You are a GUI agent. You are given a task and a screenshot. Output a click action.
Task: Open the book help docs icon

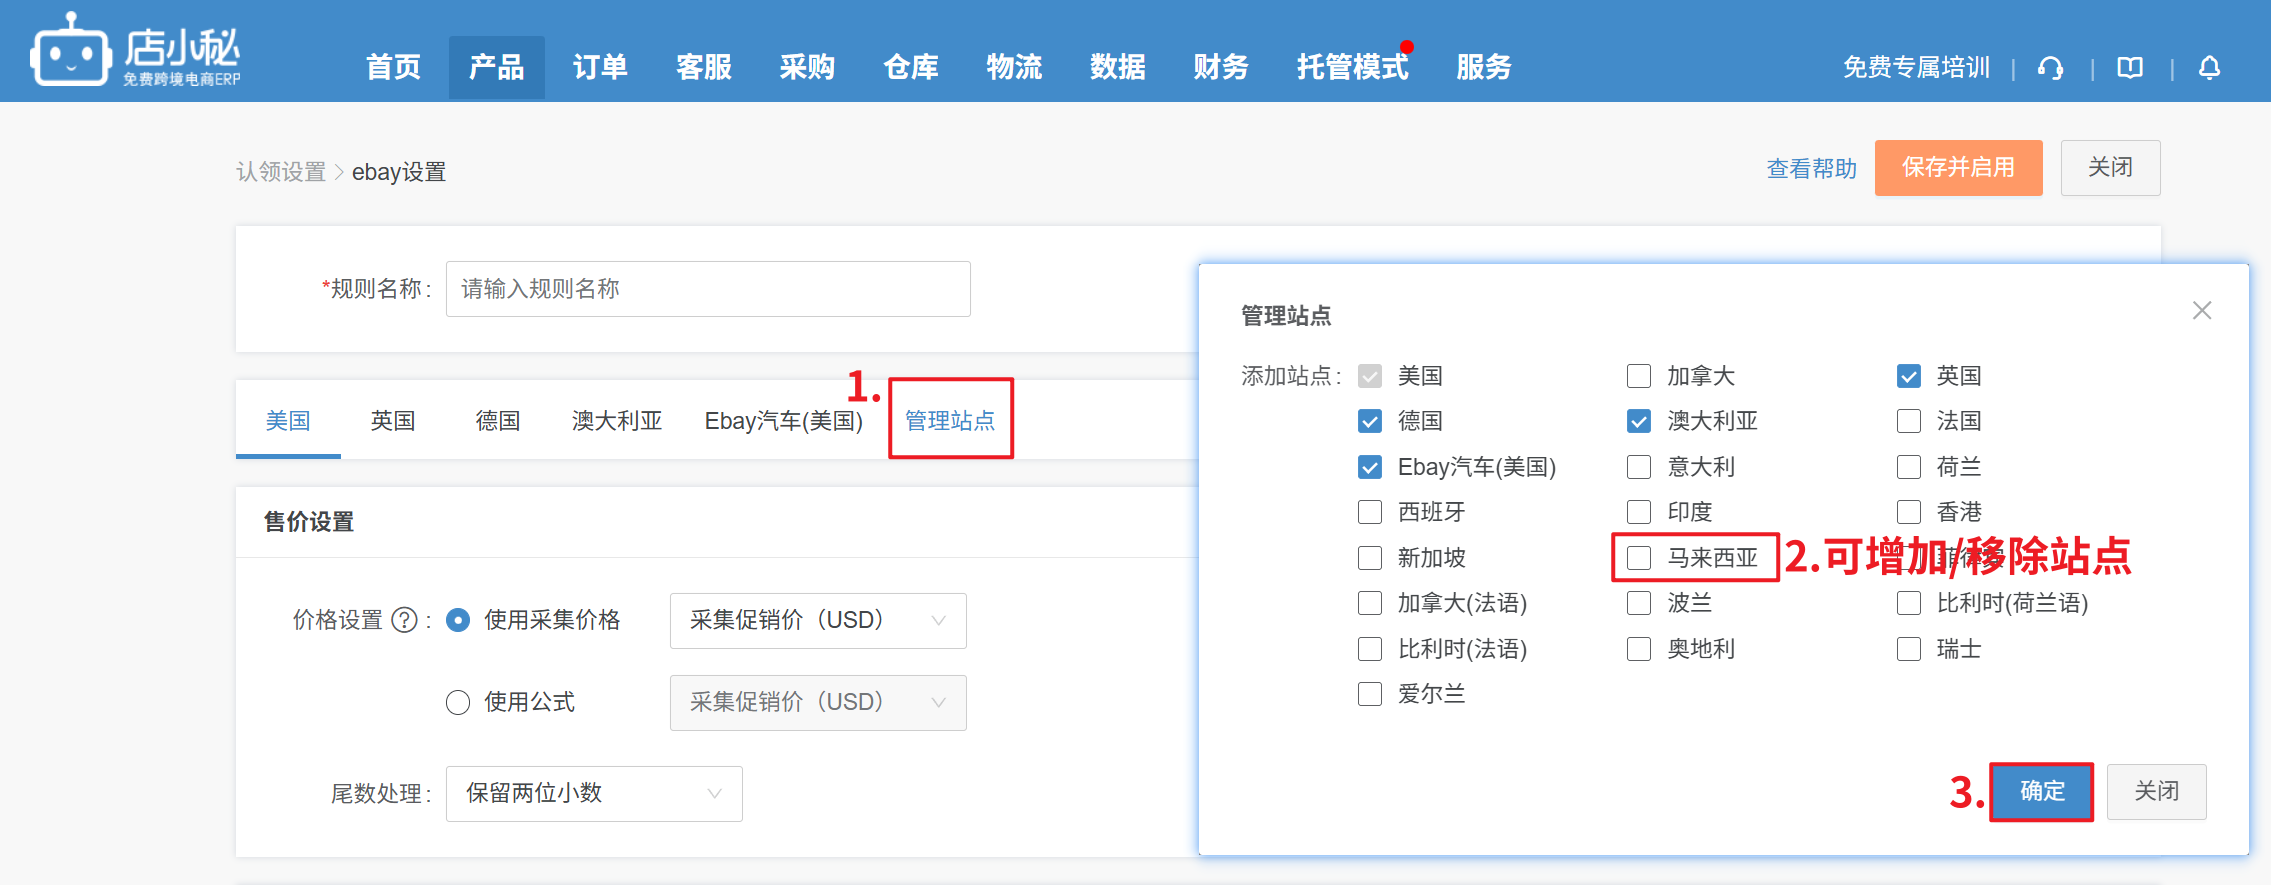tap(2130, 68)
